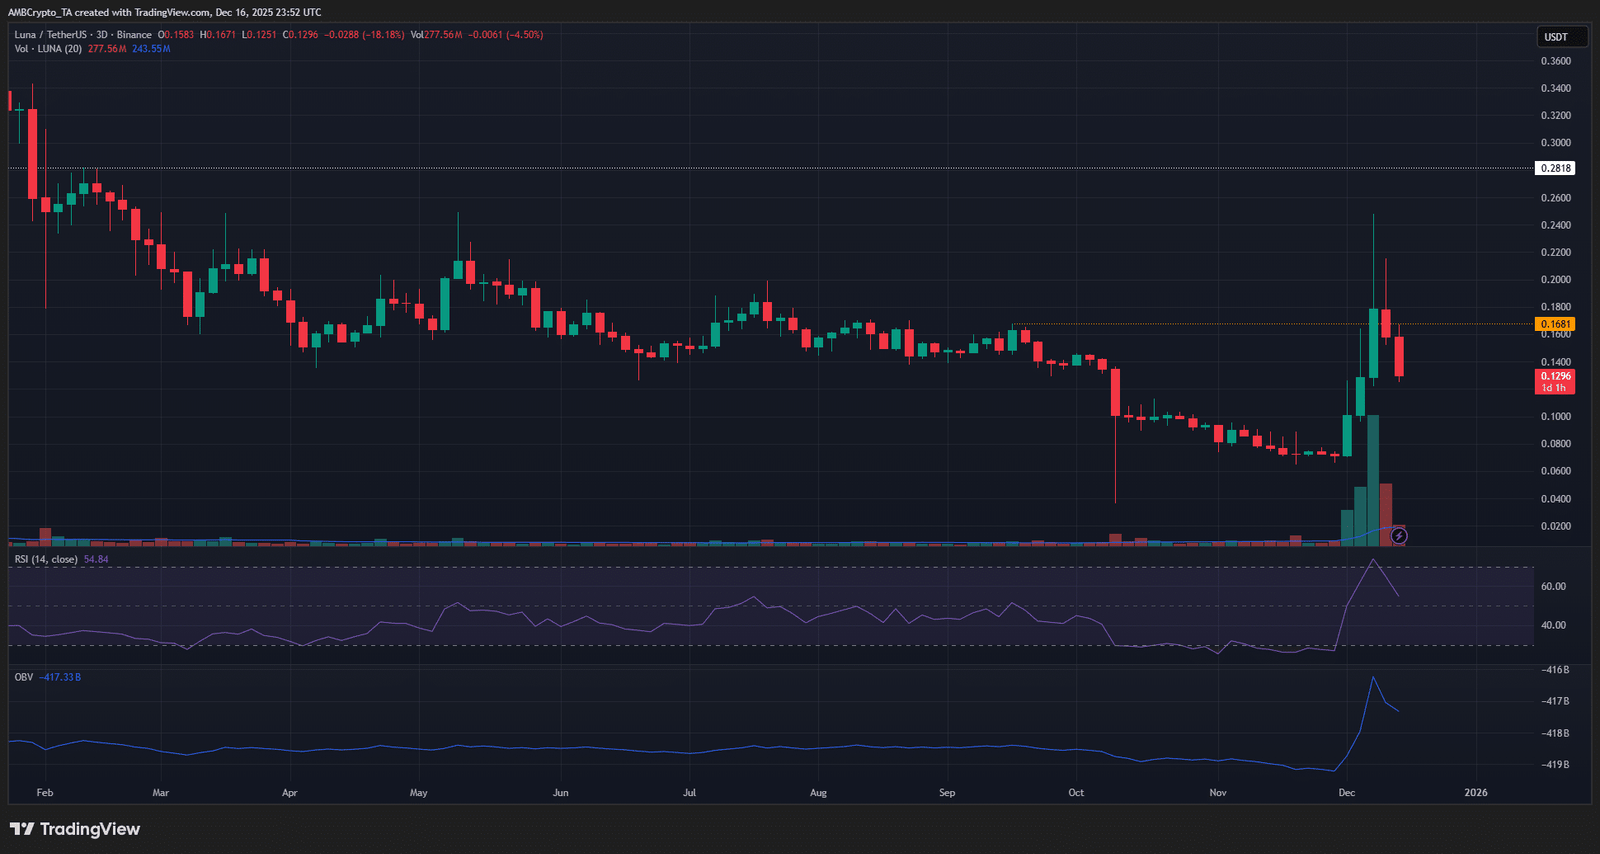
Task: Click the Oct label on the time axis
Action: (x=1076, y=793)
